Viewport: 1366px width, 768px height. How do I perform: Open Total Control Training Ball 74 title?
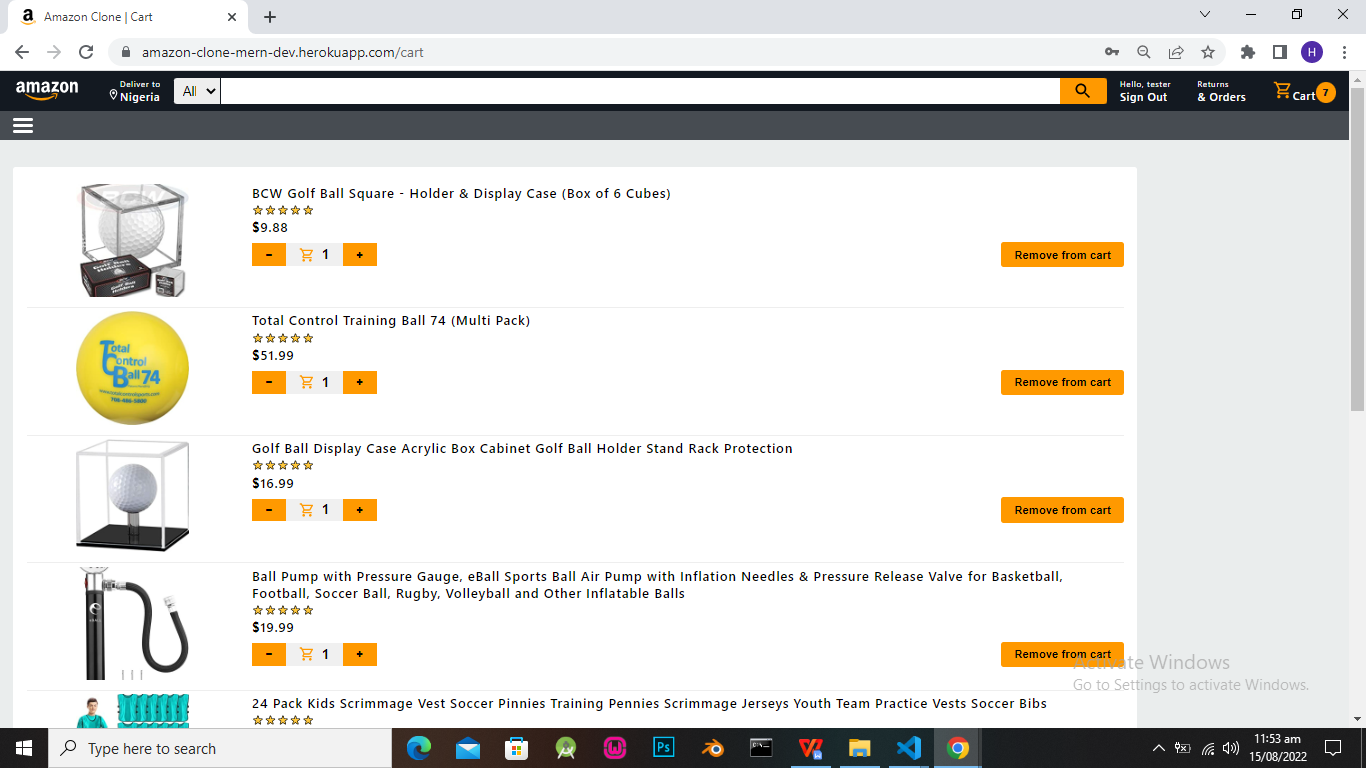point(391,321)
